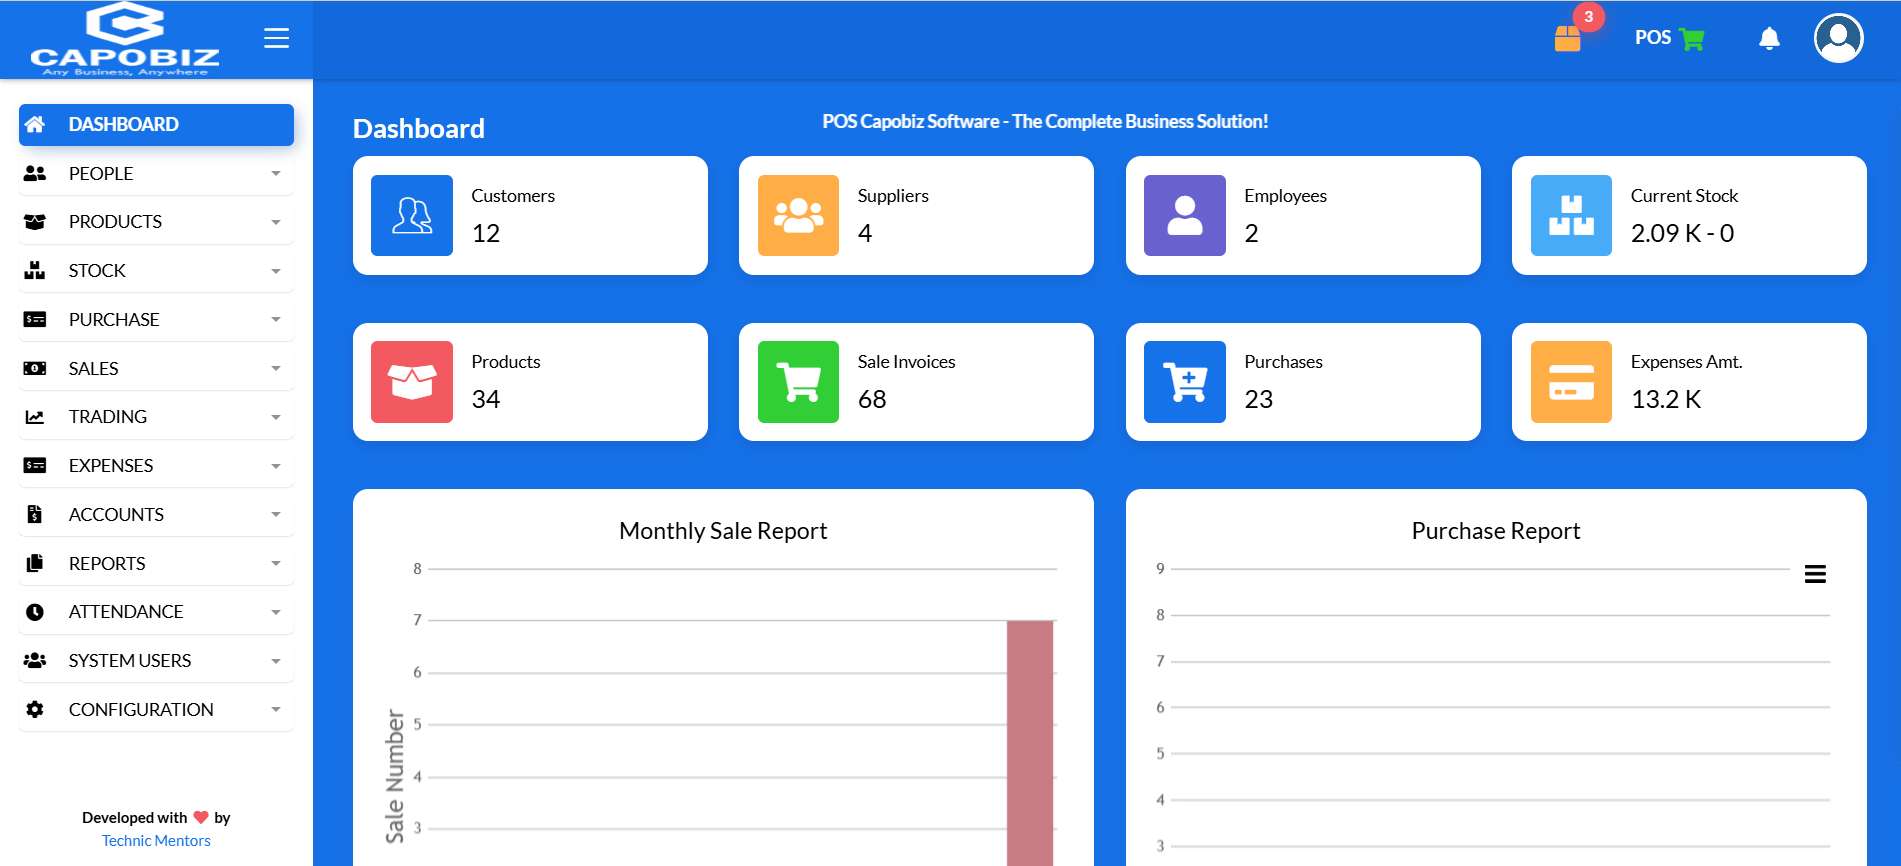Expand the Purchase dropdown arrow
Viewport: 1901px width, 866px height.
coord(276,320)
